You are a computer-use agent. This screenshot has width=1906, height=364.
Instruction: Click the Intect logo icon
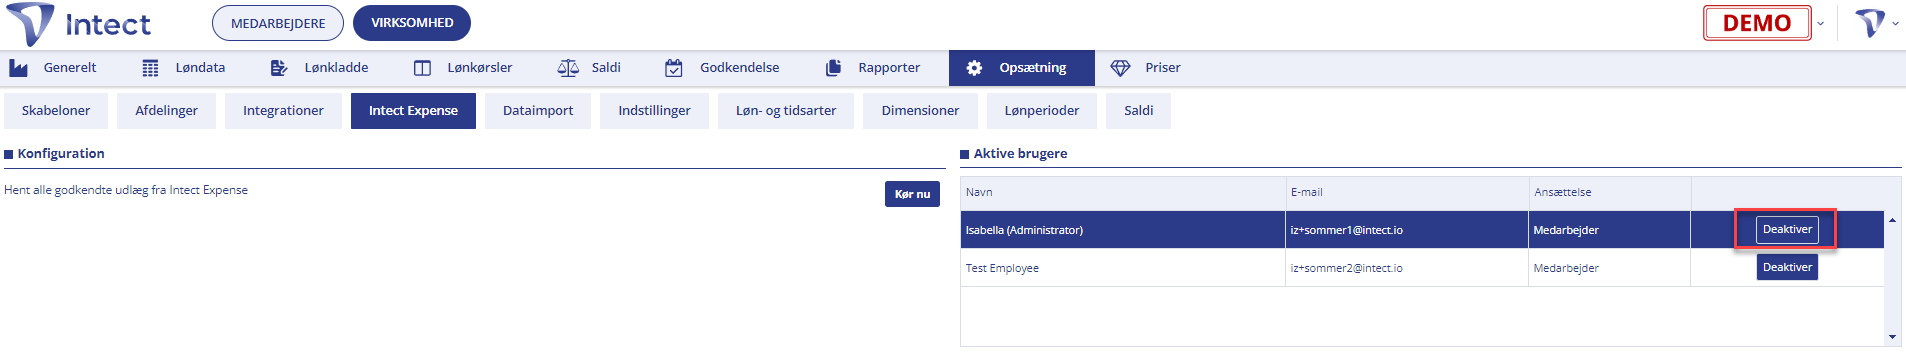point(30,23)
